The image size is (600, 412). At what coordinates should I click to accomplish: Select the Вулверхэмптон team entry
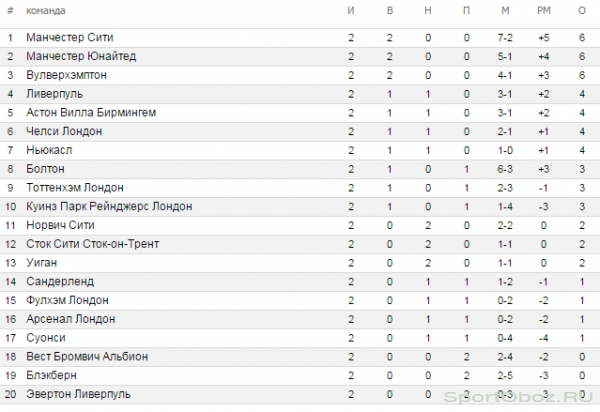coord(66,75)
